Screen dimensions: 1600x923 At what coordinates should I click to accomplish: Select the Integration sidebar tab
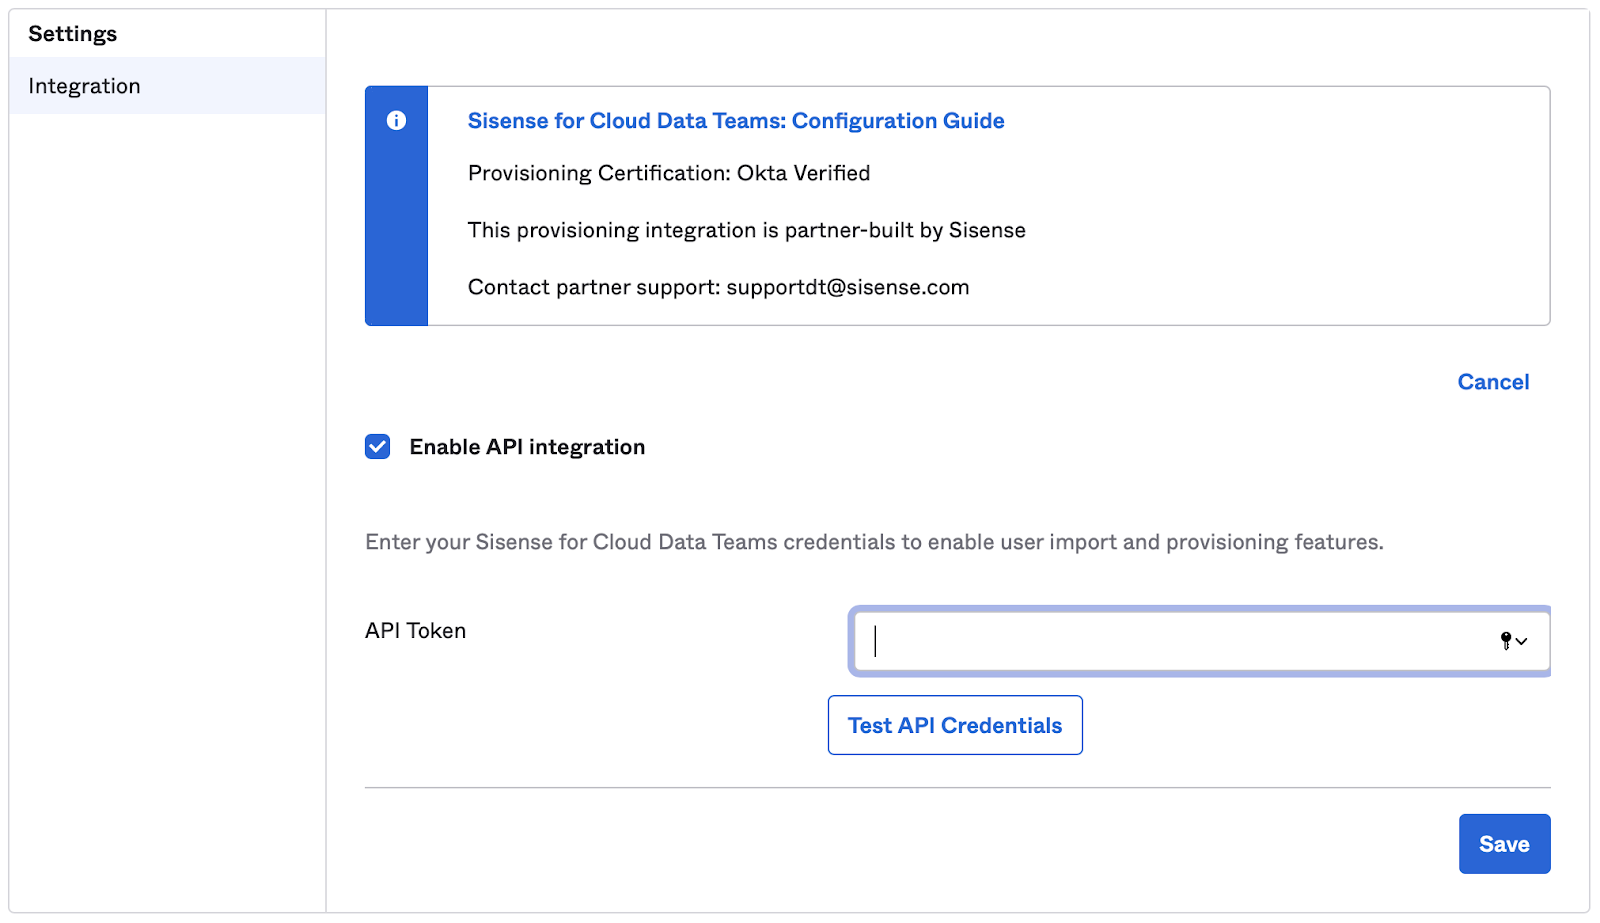pyautogui.click(x=167, y=86)
